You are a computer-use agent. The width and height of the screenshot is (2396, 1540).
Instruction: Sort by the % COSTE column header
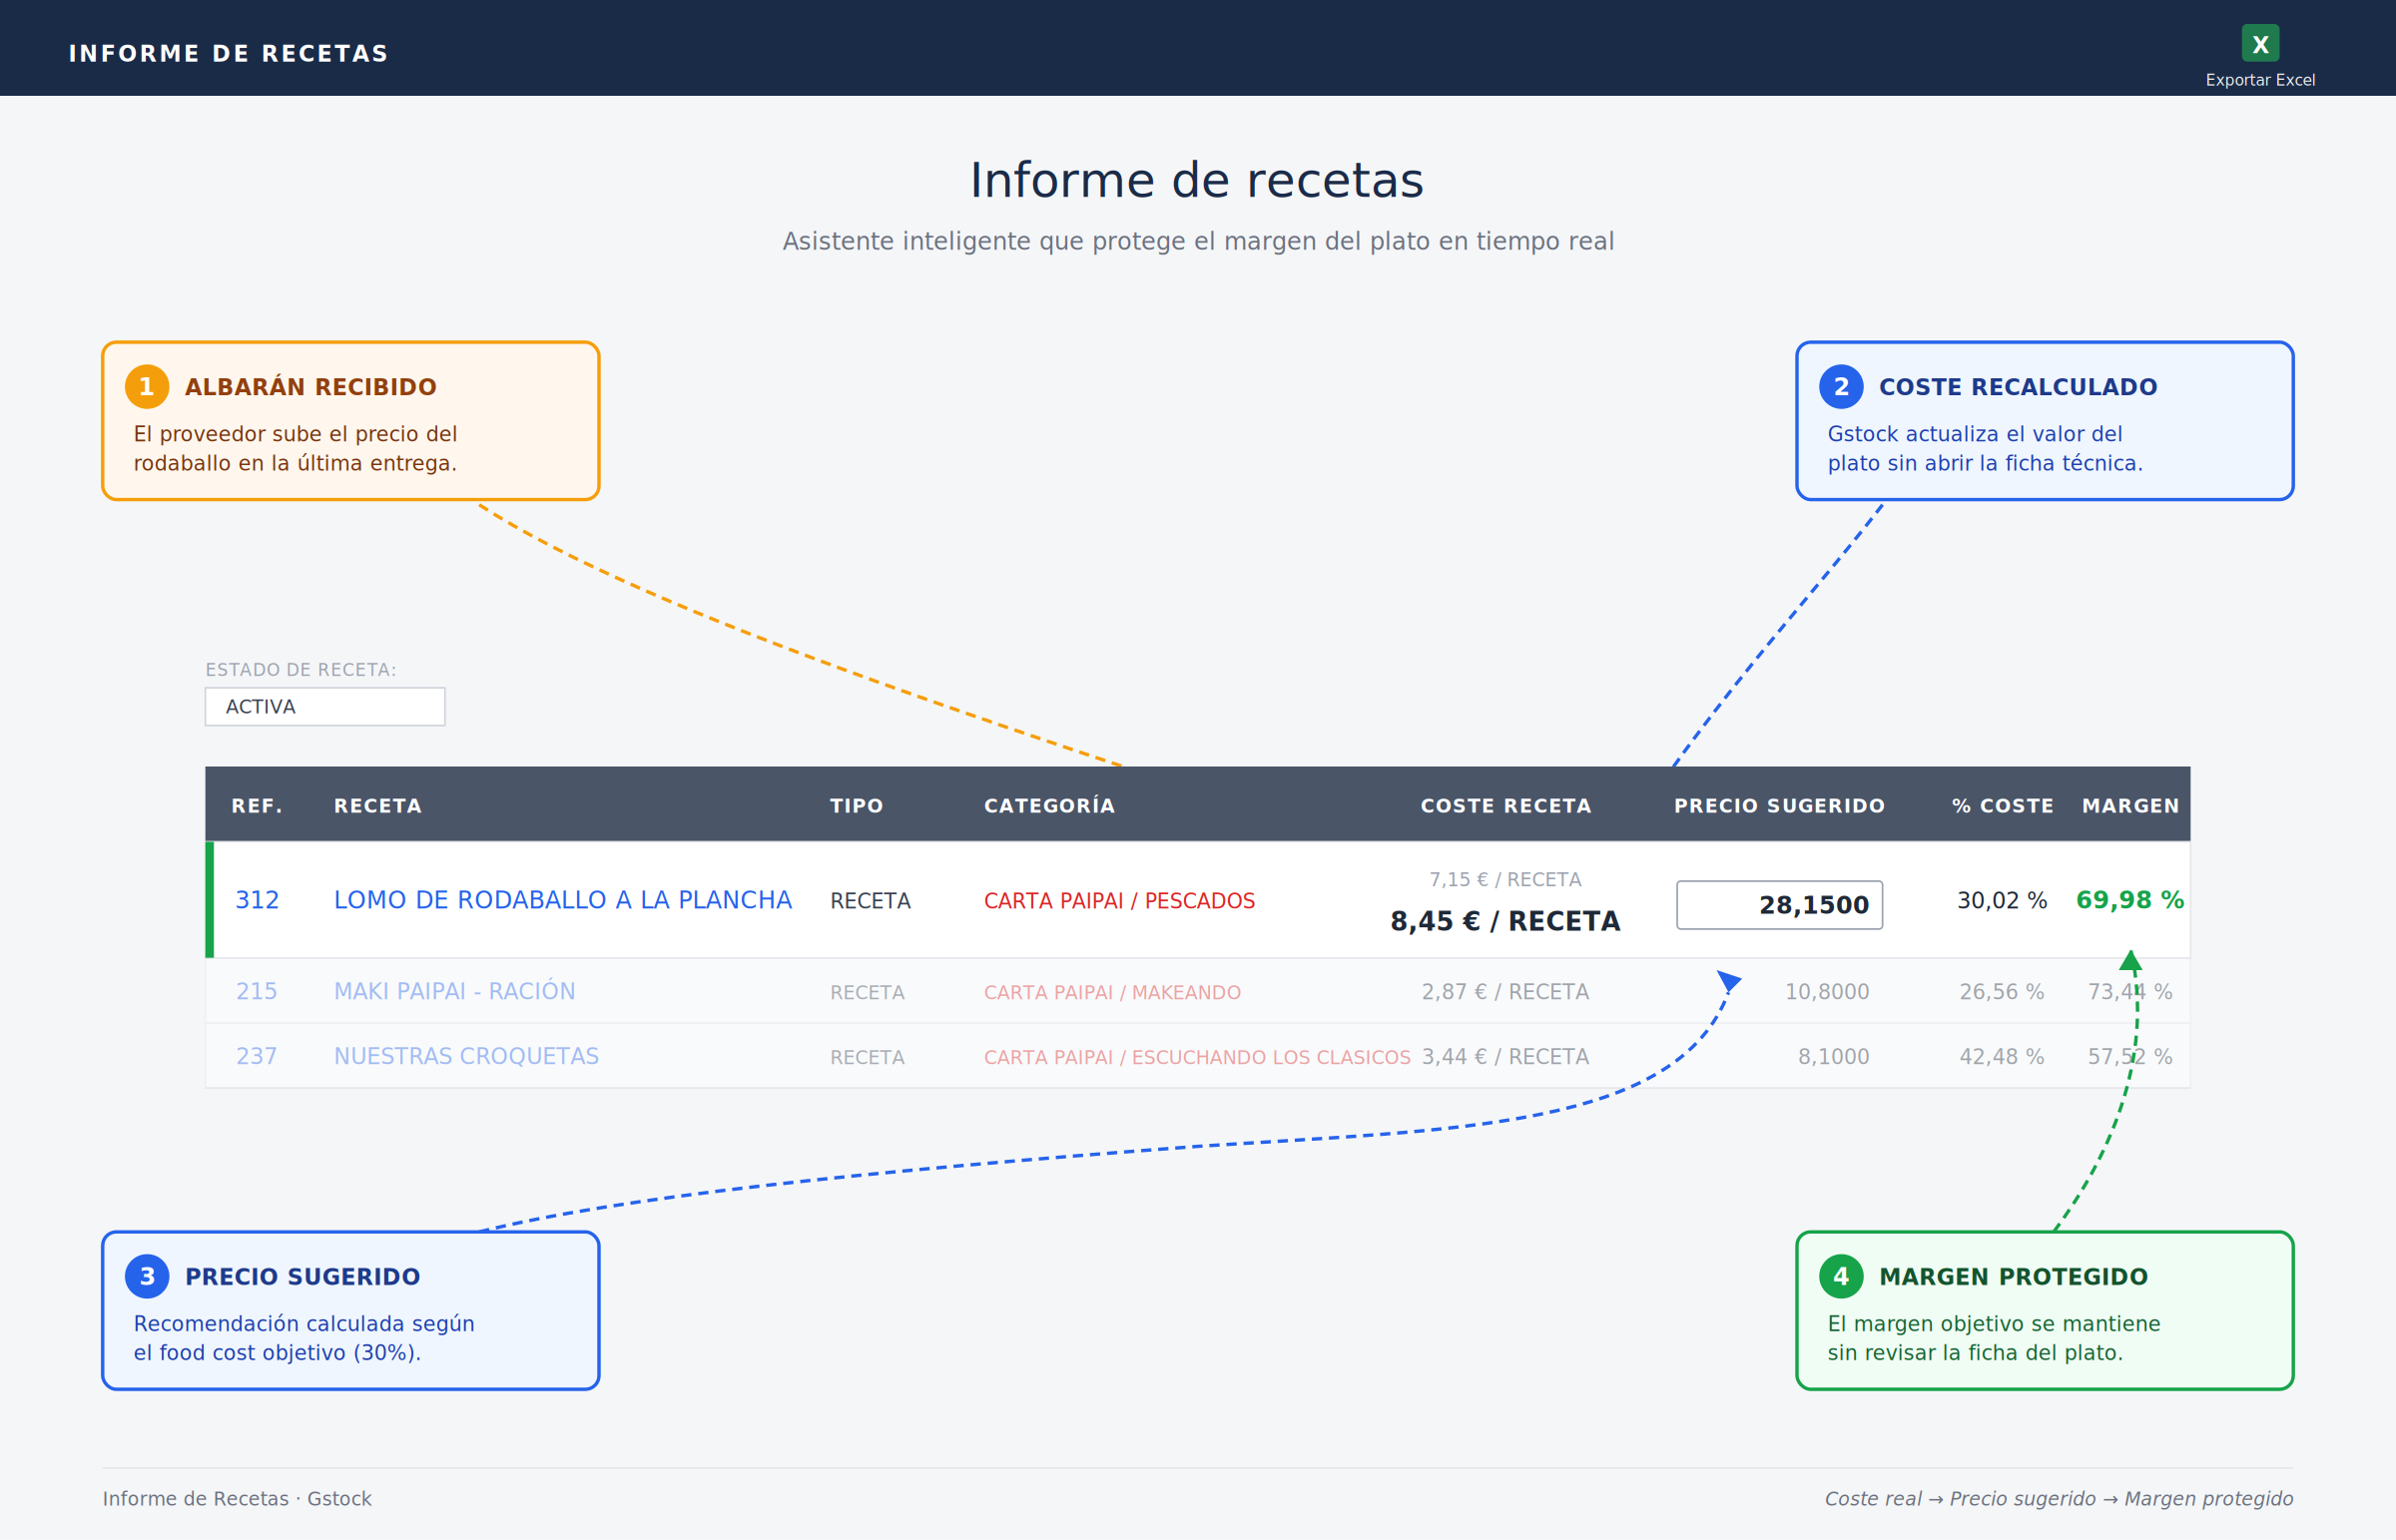(2002, 806)
